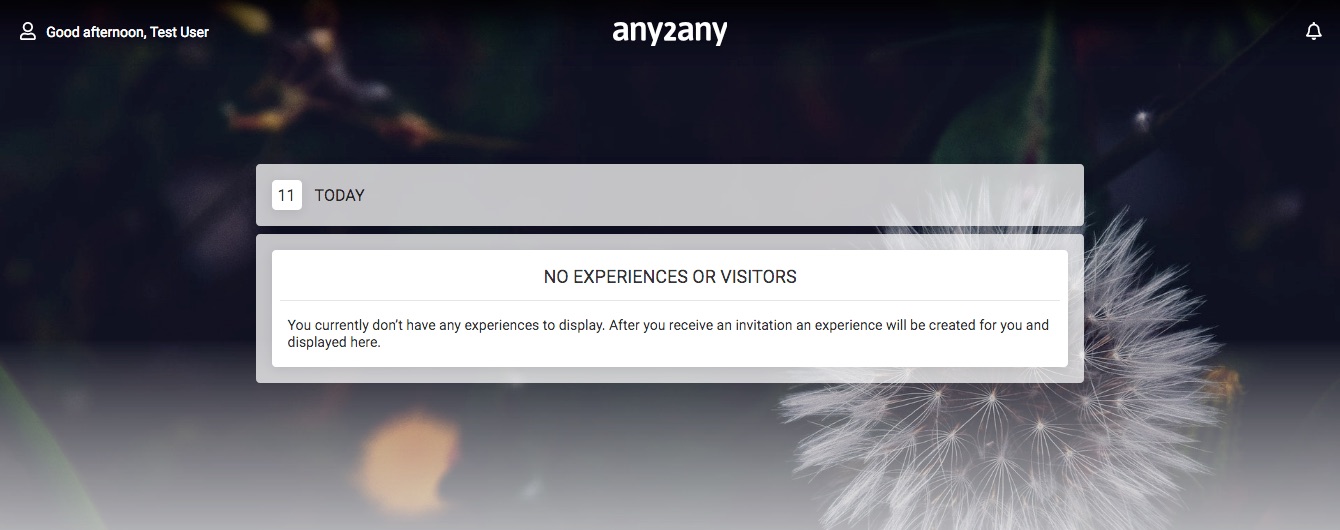Open the user profile icon
The width and height of the screenshot is (1340, 530).
pyautogui.click(x=28, y=32)
